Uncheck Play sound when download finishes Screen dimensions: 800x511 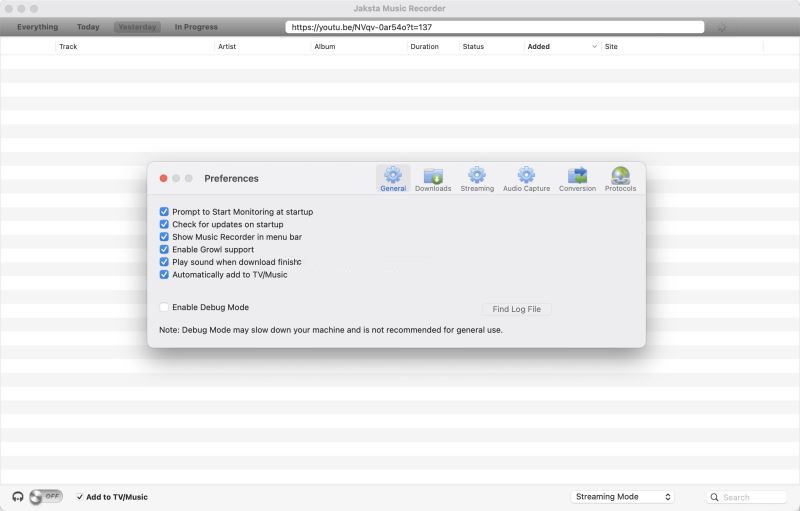(164, 262)
